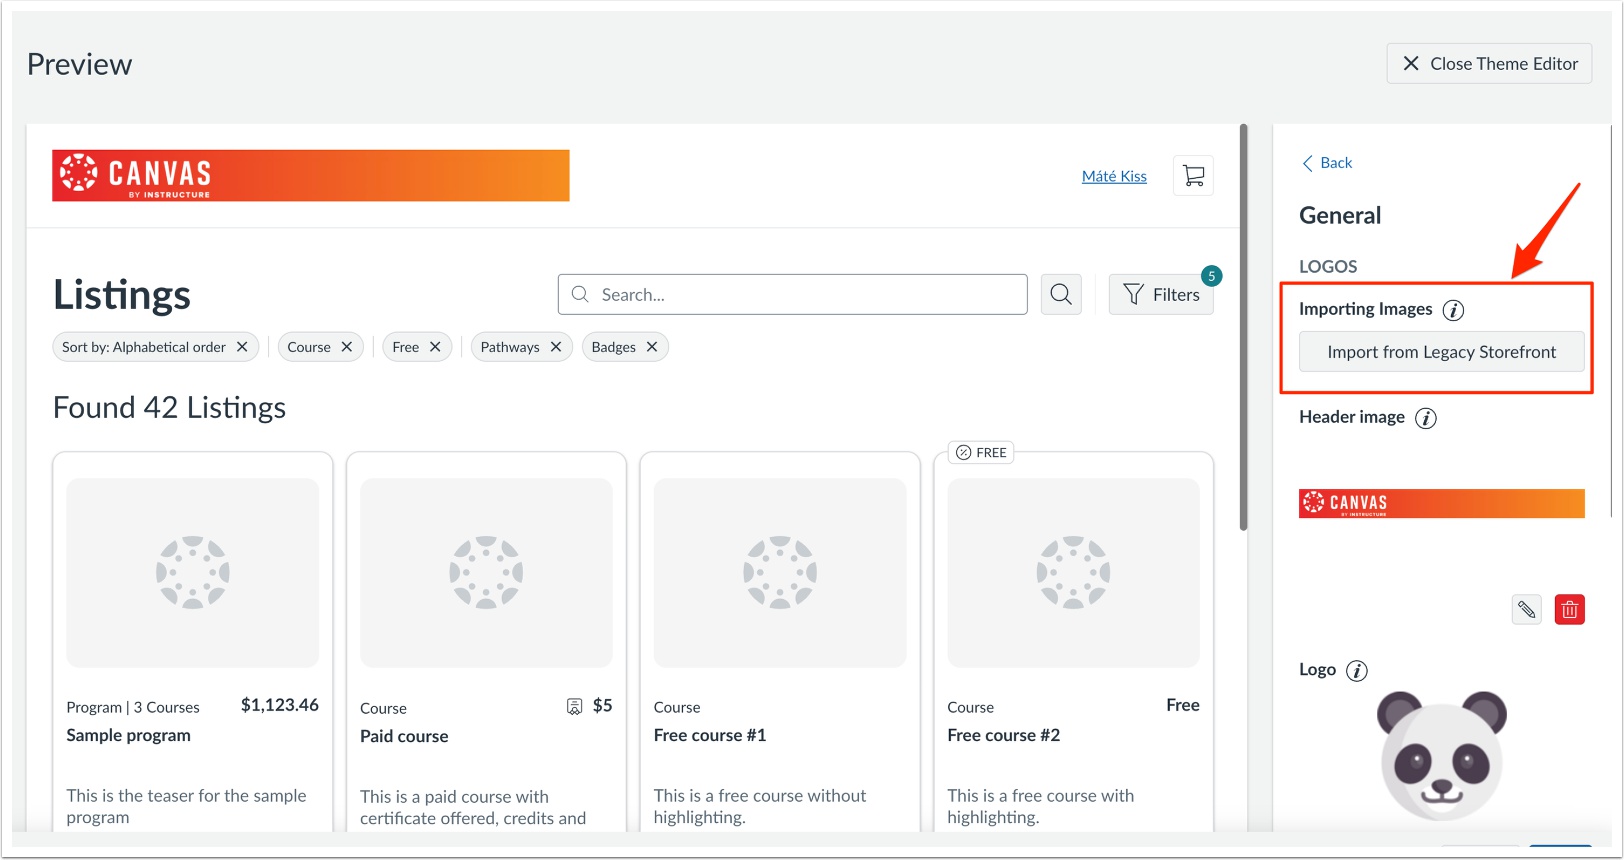Open the Free course #1 title
This screenshot has width=1624, height=860.
(710, 735)
